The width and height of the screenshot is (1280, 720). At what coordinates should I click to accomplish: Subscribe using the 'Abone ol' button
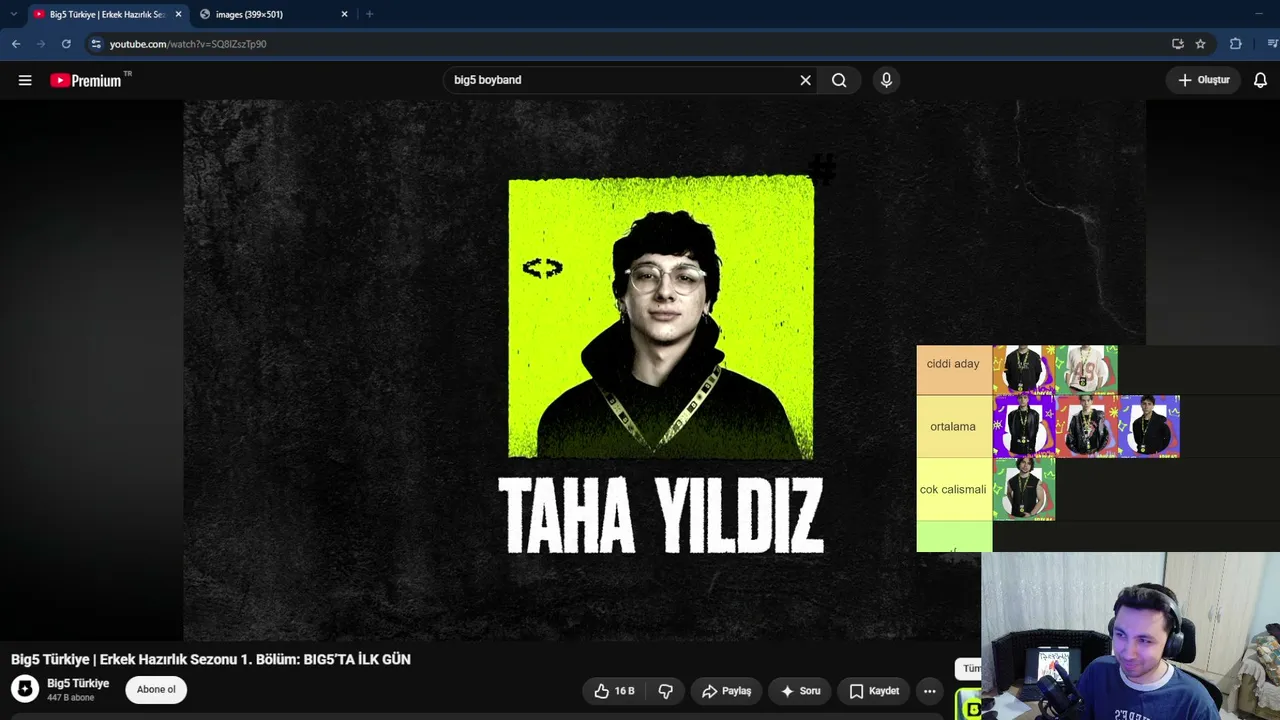coord(156,689)
